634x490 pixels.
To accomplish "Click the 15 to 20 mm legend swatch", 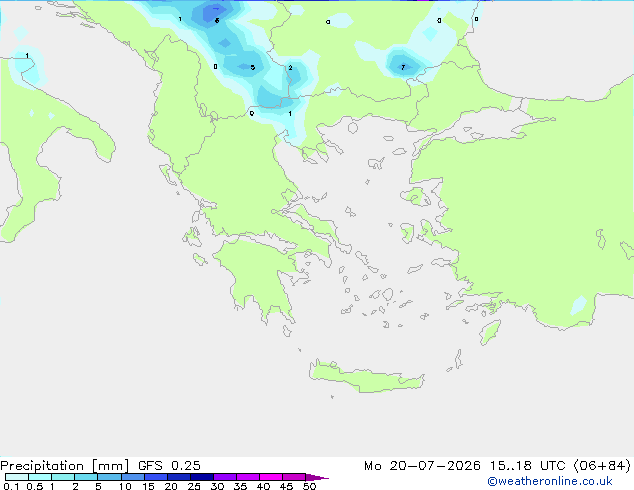I will 155,477.
